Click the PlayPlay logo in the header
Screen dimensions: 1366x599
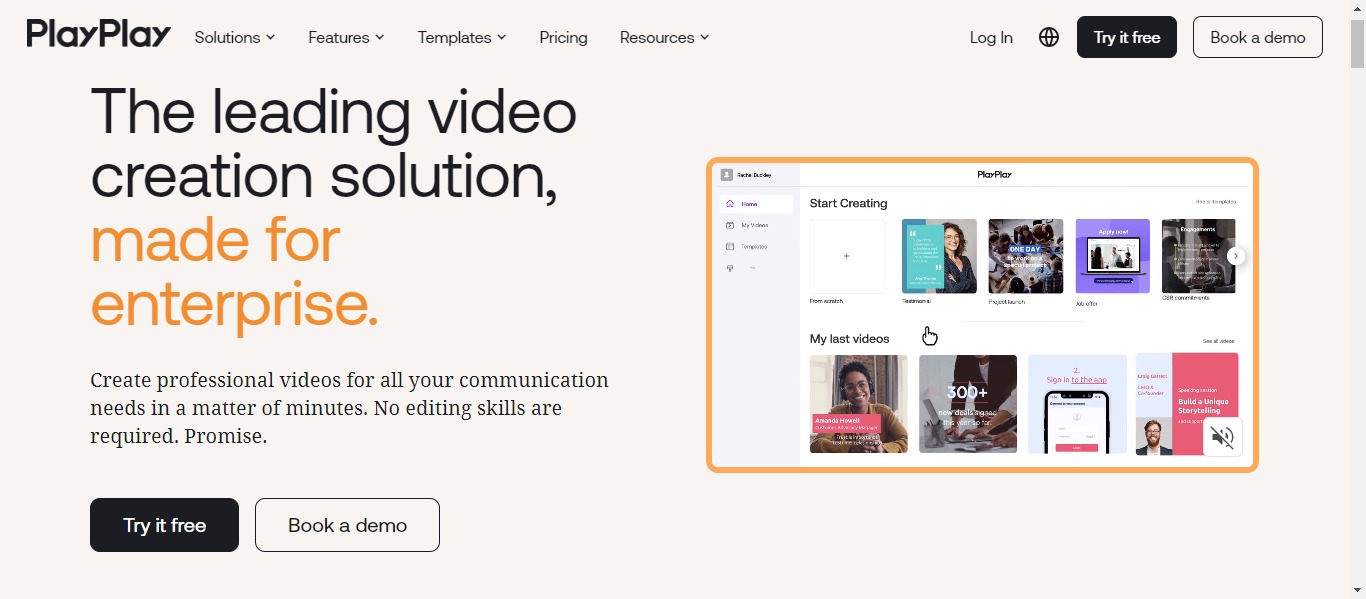point(99,35)
